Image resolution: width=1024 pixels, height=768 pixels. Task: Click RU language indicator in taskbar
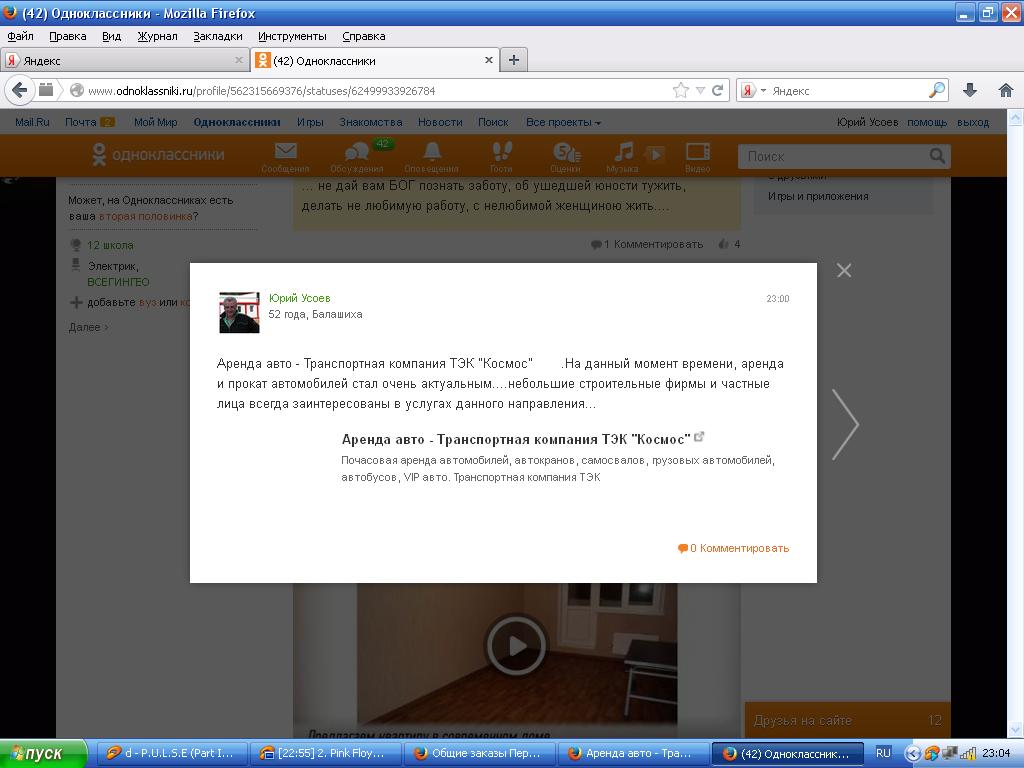(x=883, y=753)
